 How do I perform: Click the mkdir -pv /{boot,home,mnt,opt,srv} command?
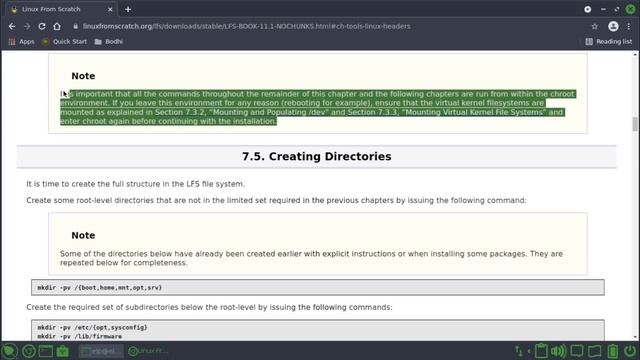click(100, 288)
